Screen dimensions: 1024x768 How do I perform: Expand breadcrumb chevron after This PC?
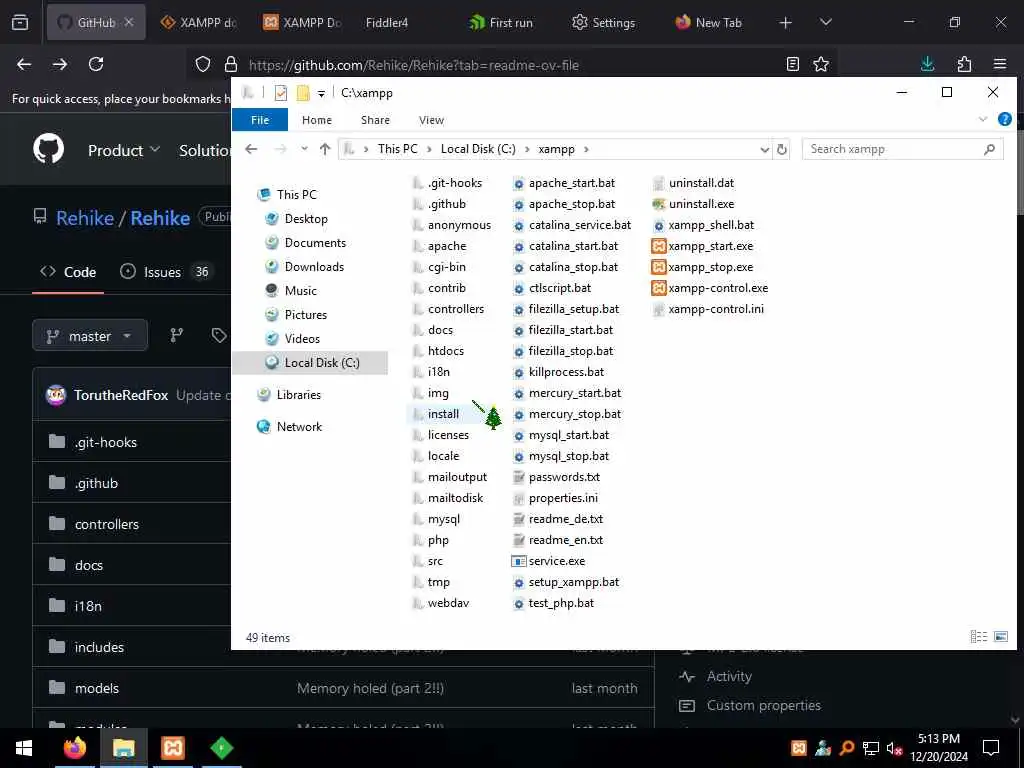429,150
